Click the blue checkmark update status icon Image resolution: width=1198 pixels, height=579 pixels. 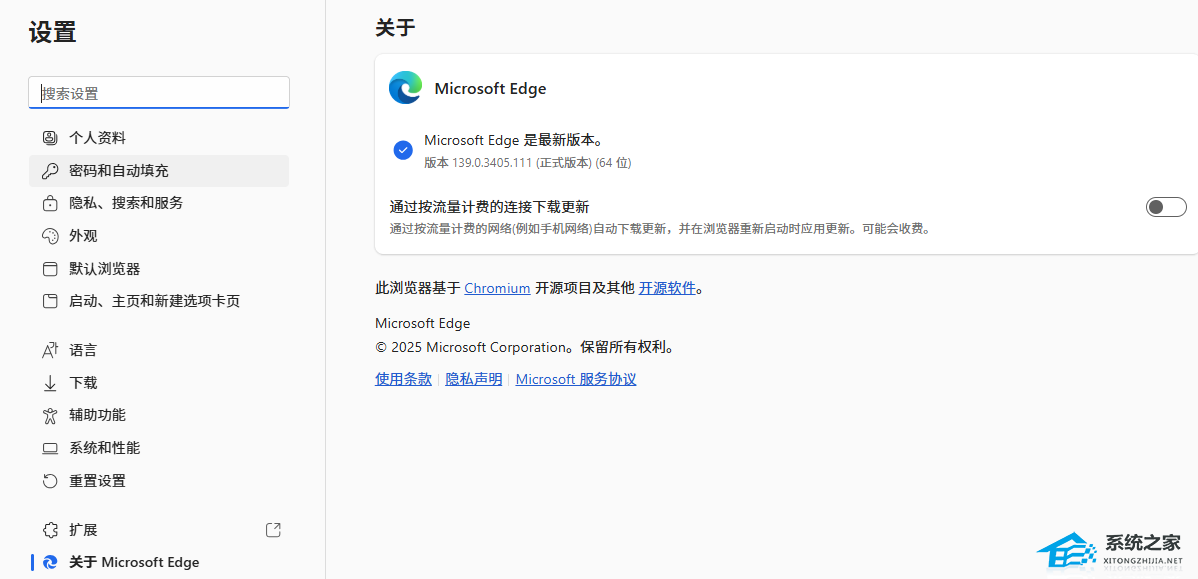(x=403, y=150)
